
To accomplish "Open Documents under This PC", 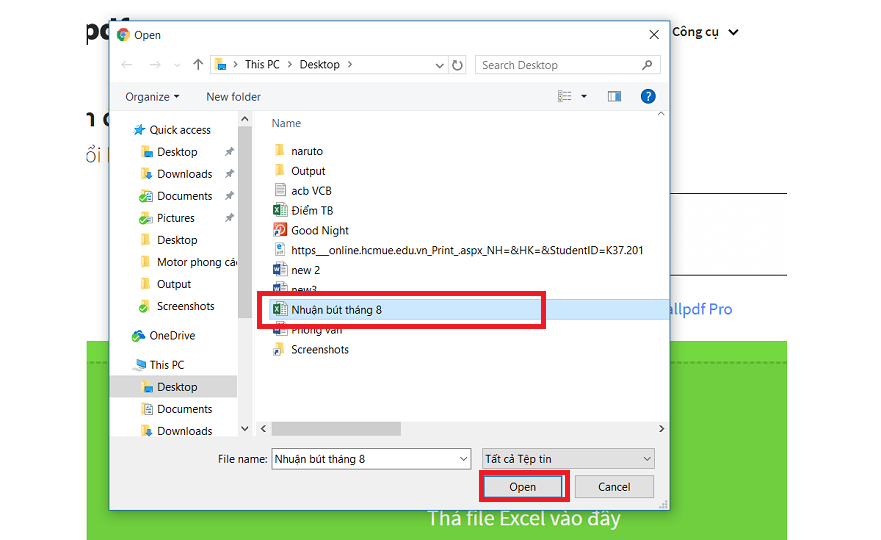I will pyautogui.click(x=177, y=409).
